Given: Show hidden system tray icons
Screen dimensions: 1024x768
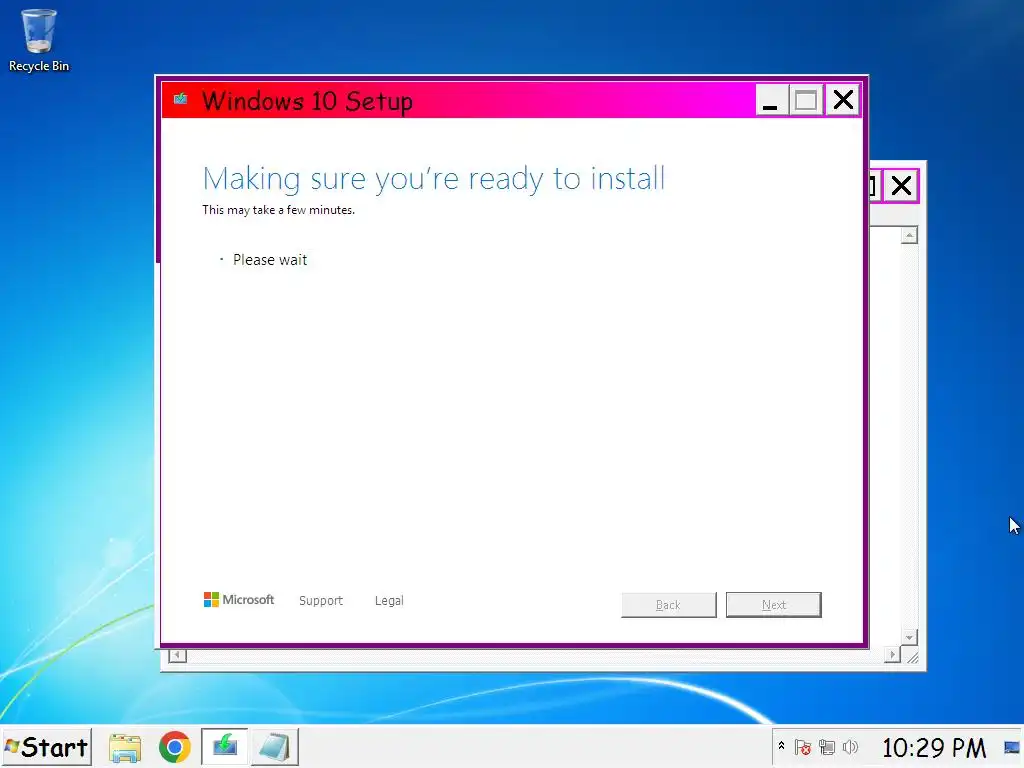Looking at the screenshot, I should [x=781, y=746].
